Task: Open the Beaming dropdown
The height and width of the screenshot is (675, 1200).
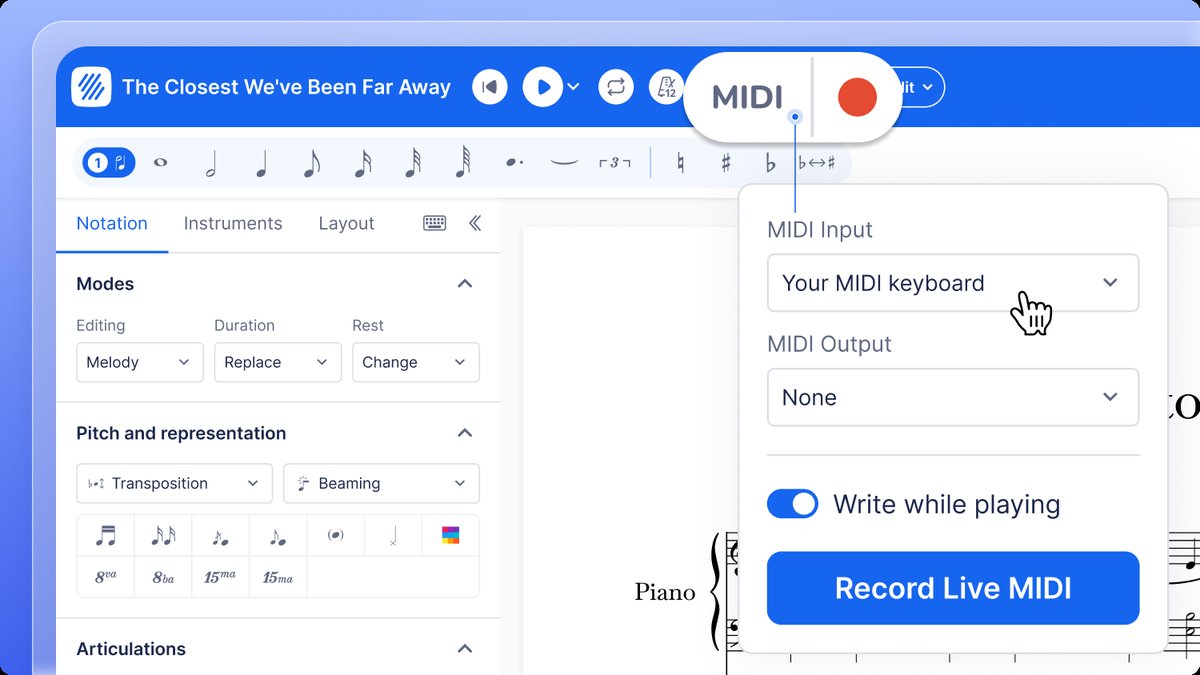Action: coord(381,483)
